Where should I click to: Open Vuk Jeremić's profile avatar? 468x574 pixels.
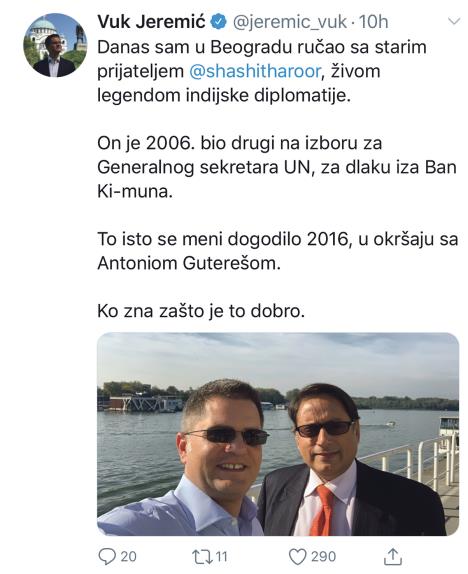click(55, 45)
